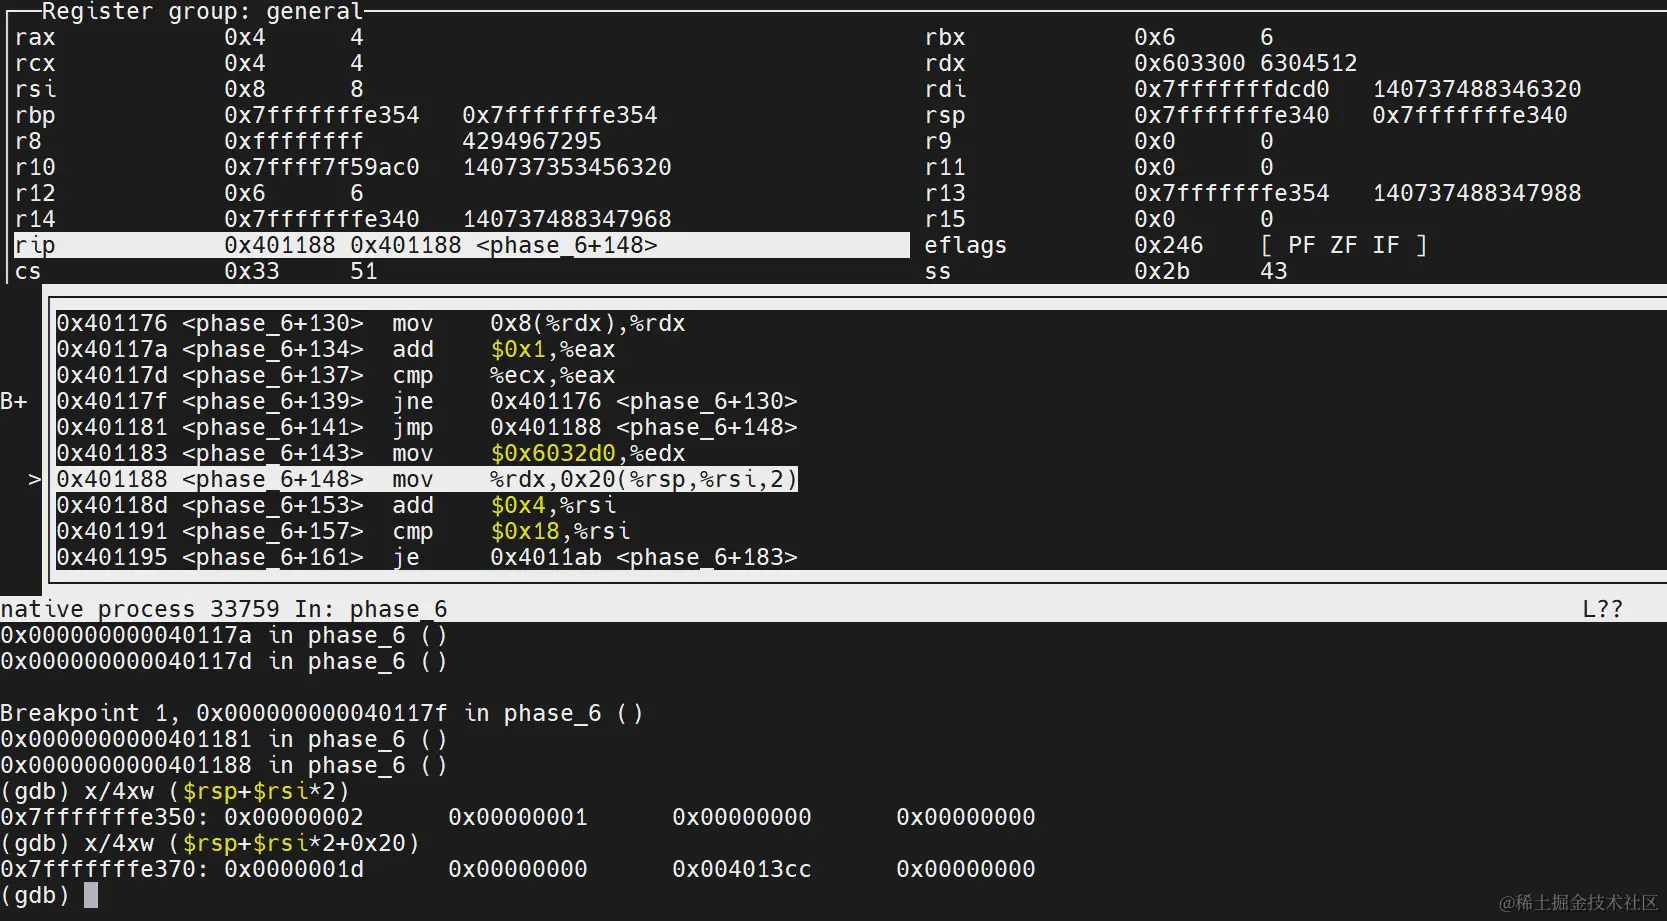Image resolution: width=1667 pixels, height=921 pixels.
Task: Select the rip register row
Action: pyautogui.click(x=461, y=245)
